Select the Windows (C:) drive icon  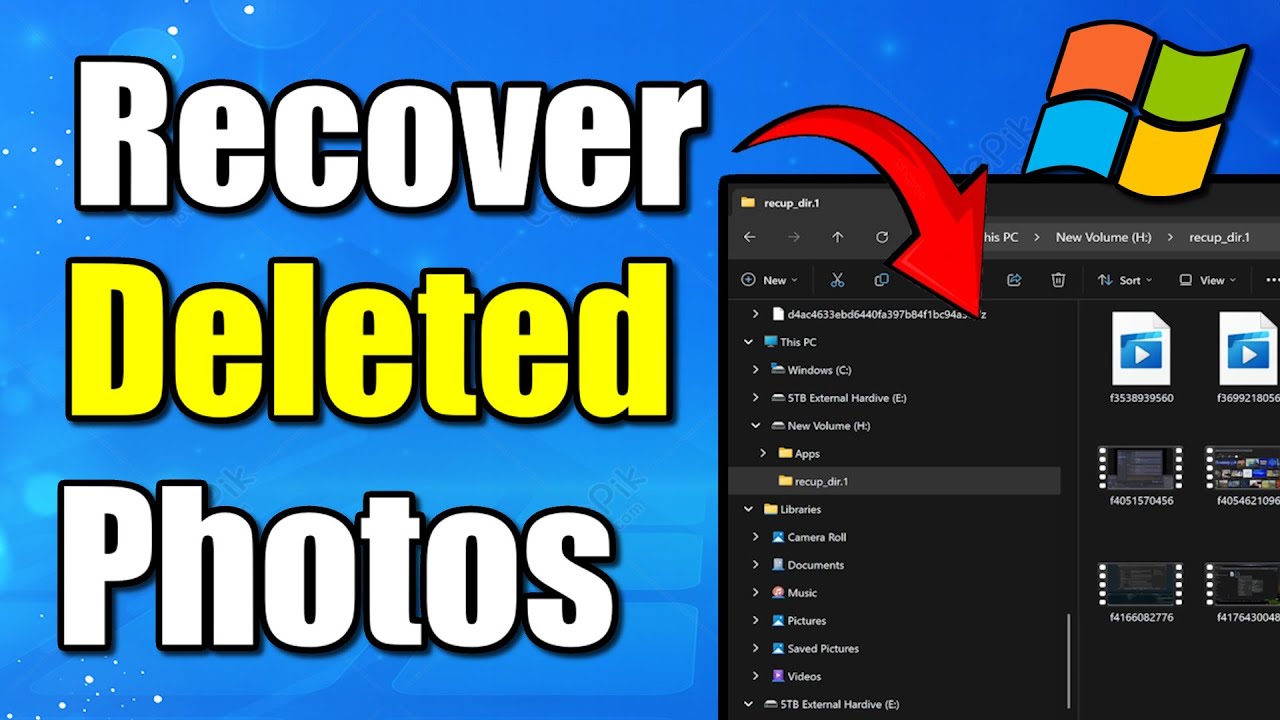tap(778, 370)
